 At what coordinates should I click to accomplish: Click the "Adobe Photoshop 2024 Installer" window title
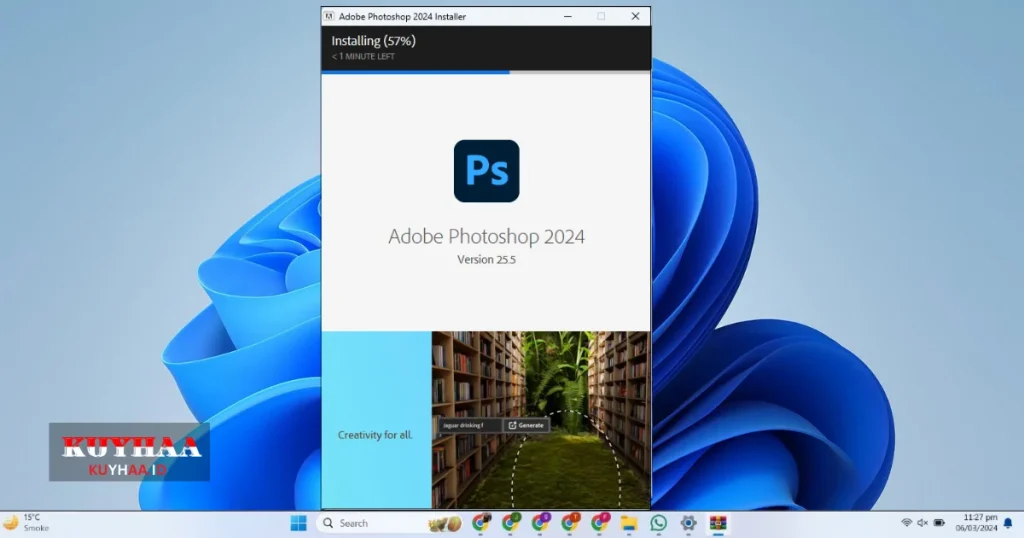click(402, 16)
